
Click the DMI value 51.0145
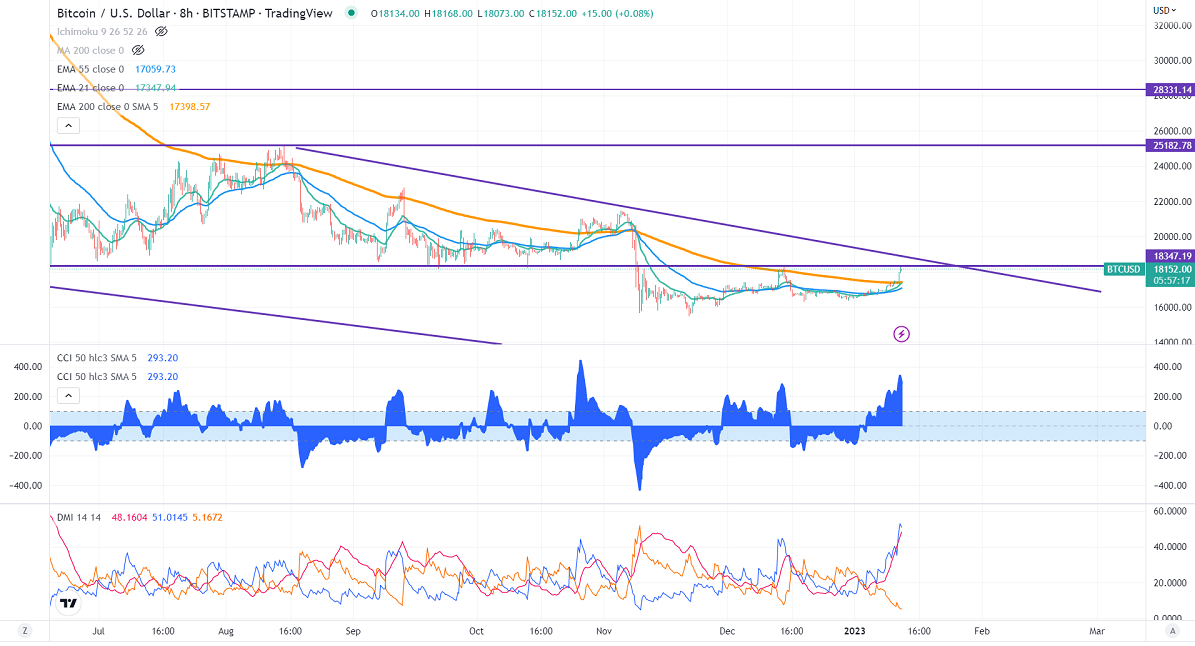coord(169,517)
